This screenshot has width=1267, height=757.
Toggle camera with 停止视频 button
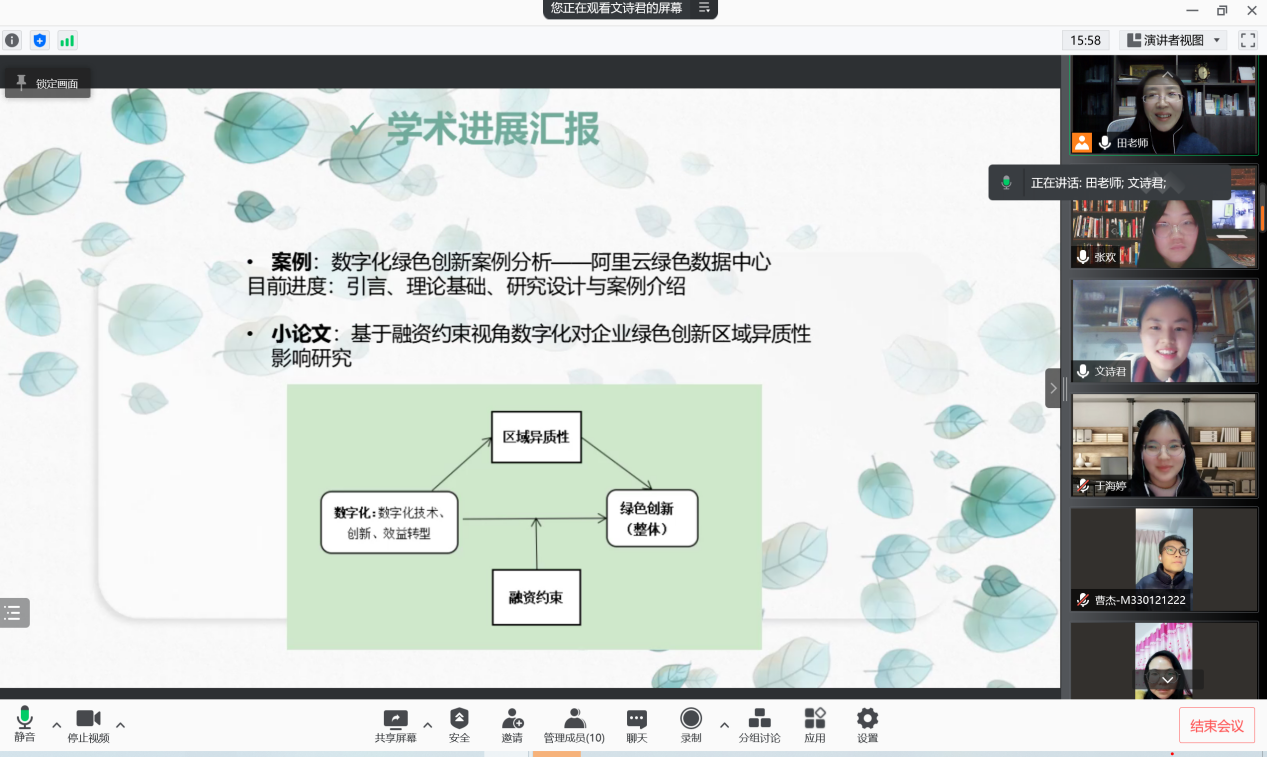[x=88, y=724]
